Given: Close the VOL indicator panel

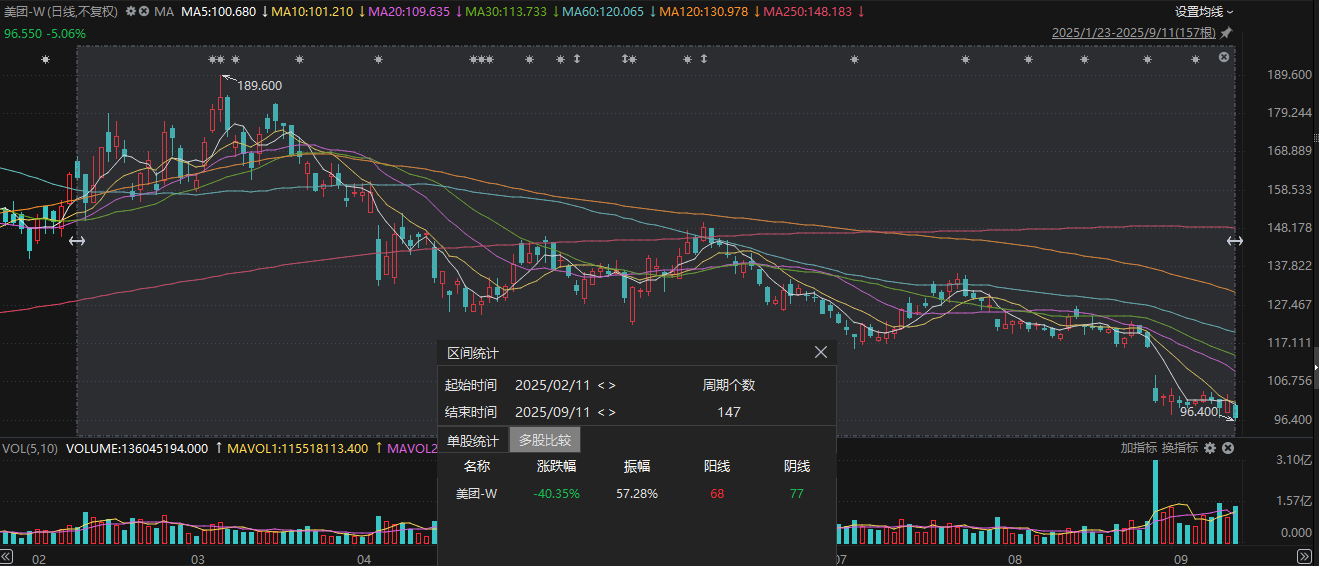Looking at the screenshot, I should point(1227,448).
